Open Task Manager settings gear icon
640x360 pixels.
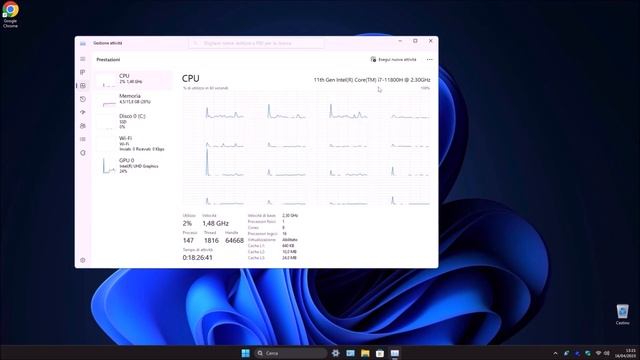click(x=83, y=260)
